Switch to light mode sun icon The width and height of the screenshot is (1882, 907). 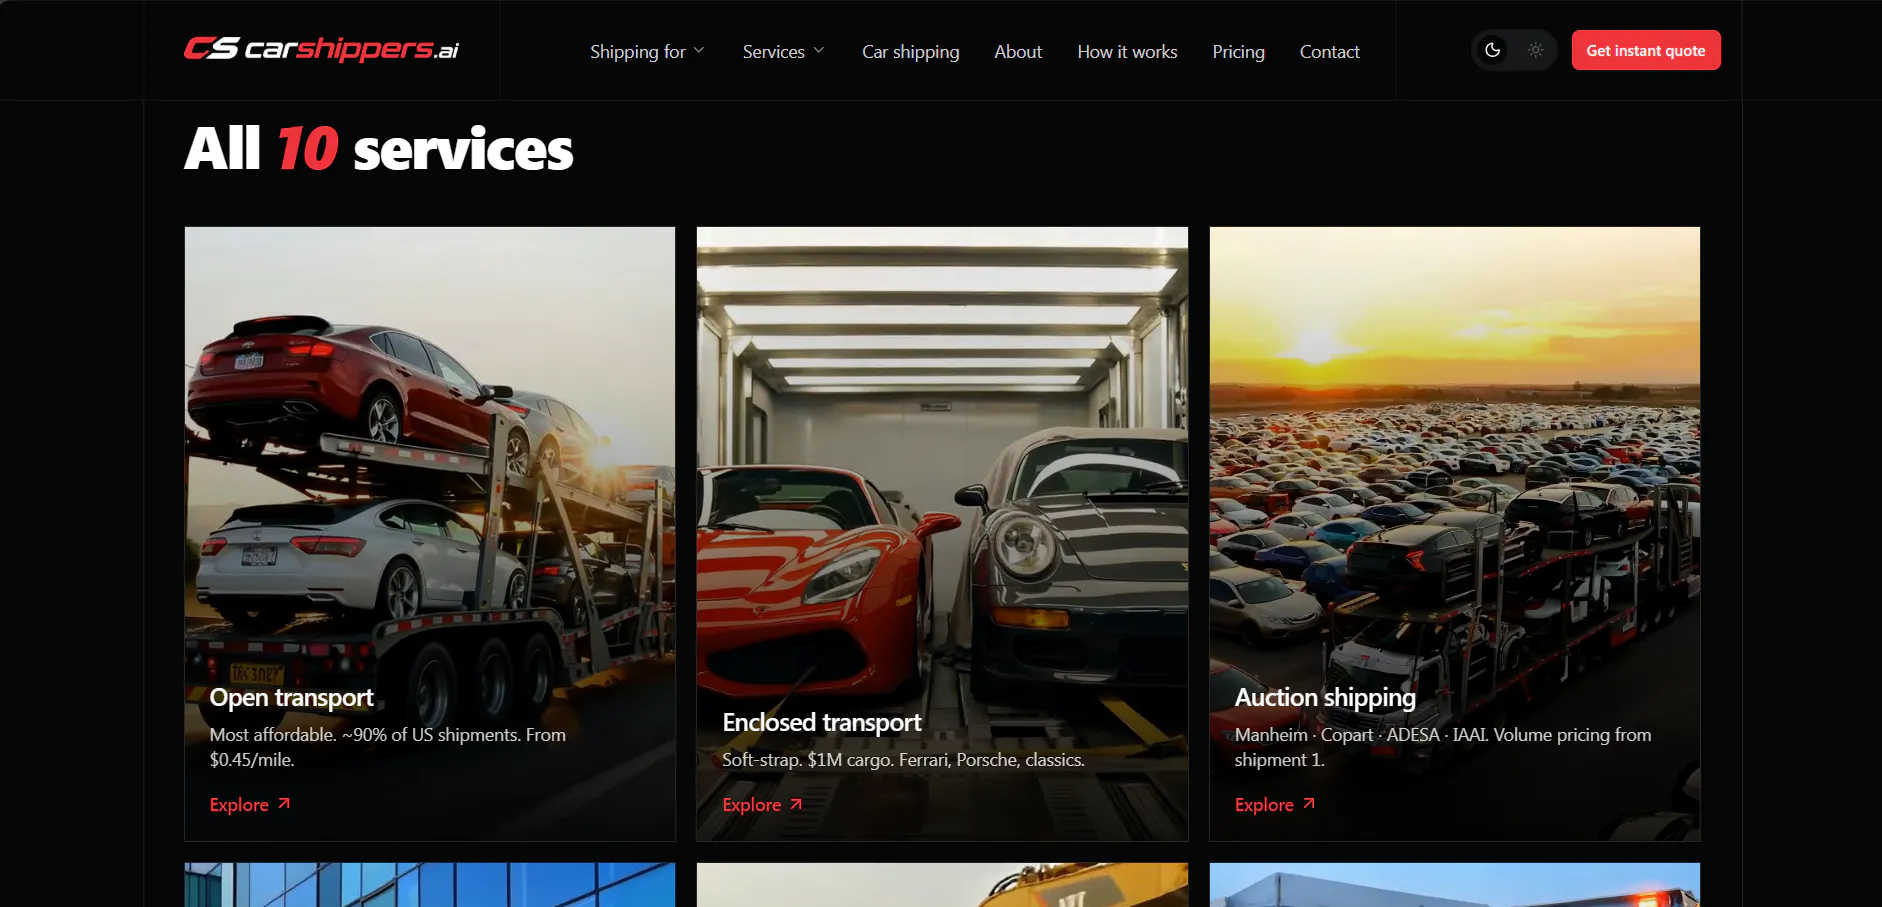(x=1536, y=50)
